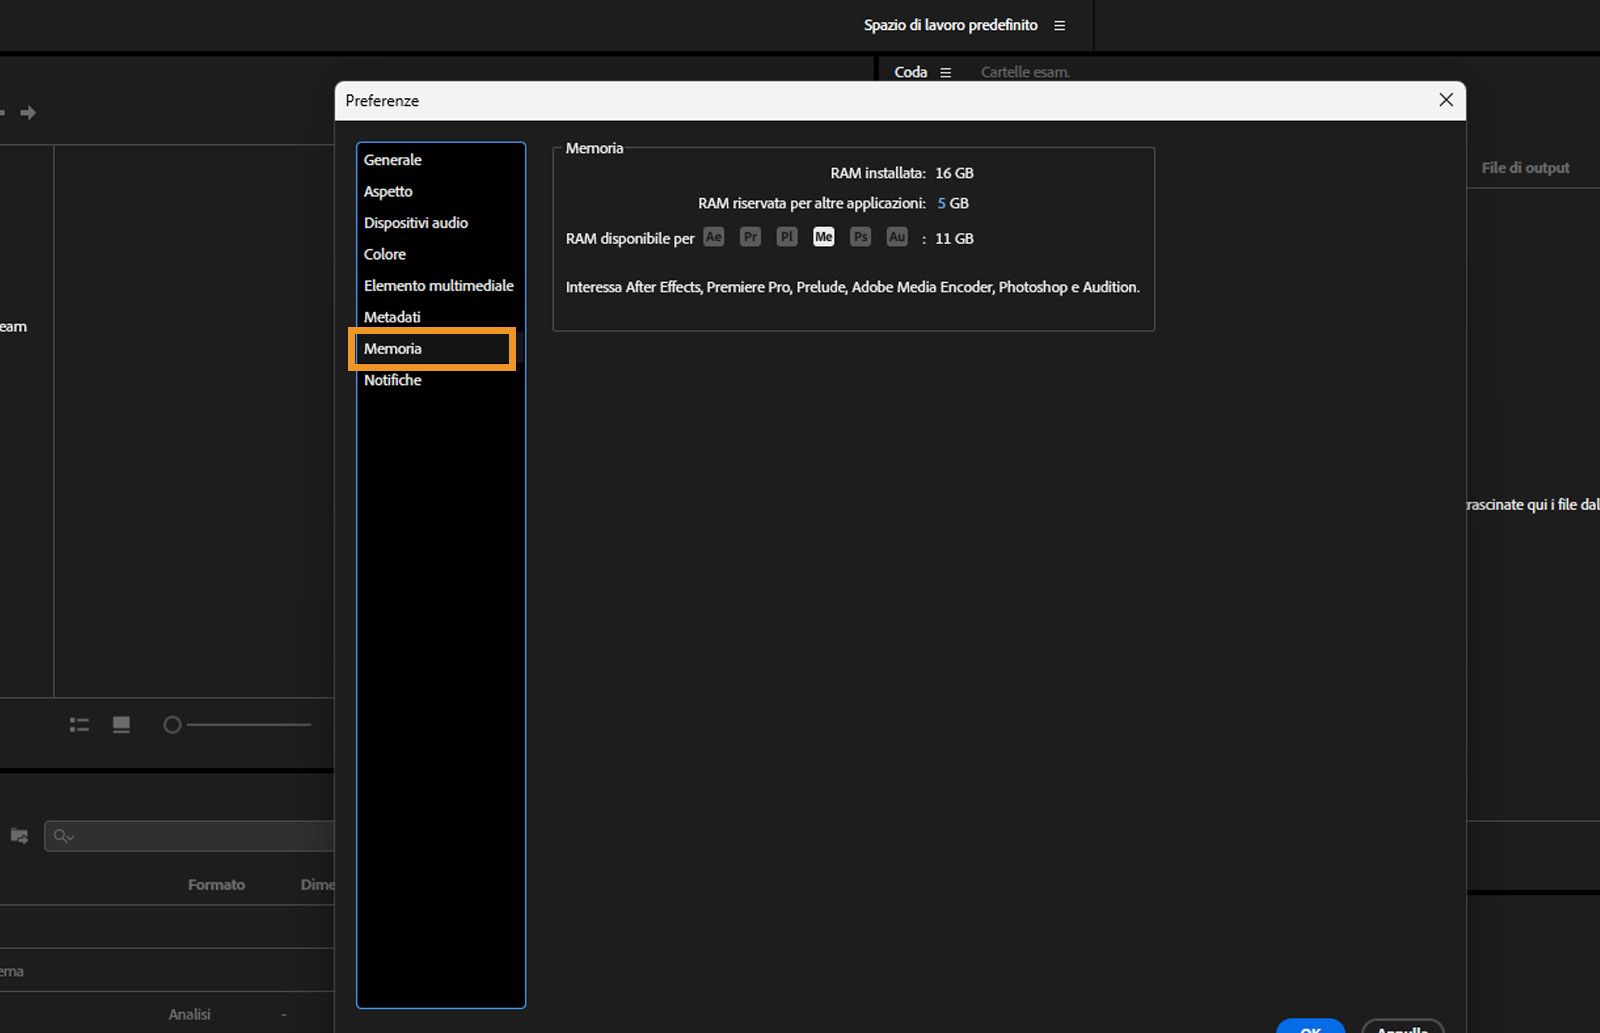Click the After Effects (Ae) icon
The image size is (1600, 1033).
714,237
